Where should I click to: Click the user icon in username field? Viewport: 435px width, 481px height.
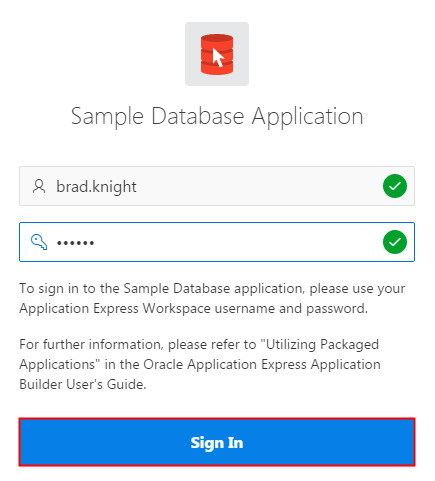point(39,186)
